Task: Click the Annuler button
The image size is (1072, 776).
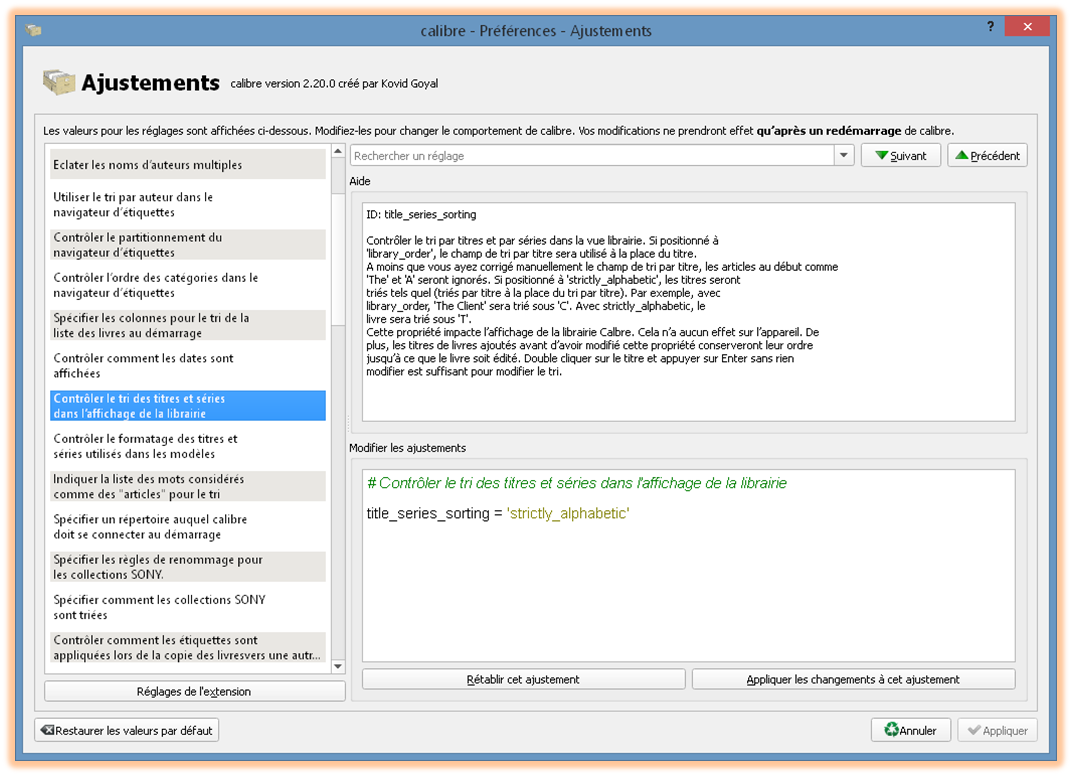Action: (911, 730)
